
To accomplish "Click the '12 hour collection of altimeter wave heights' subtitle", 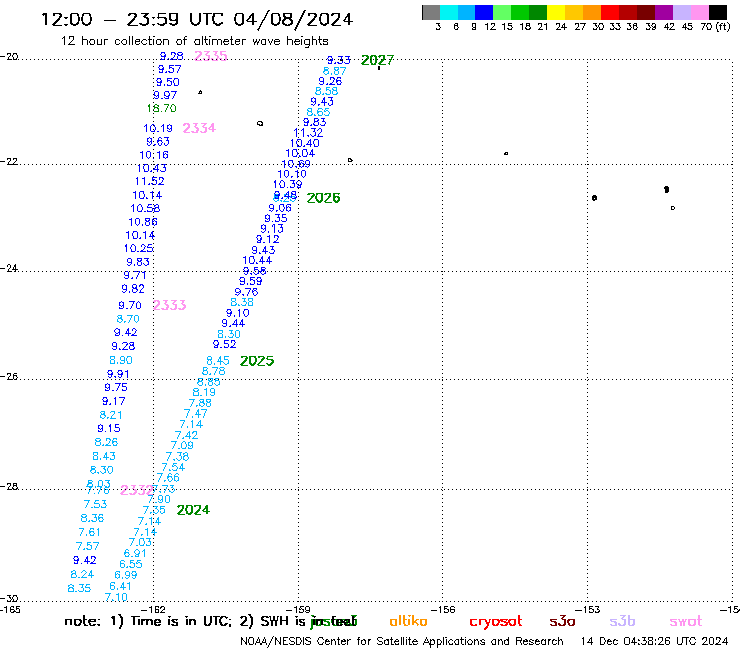I will click(194, 41).
